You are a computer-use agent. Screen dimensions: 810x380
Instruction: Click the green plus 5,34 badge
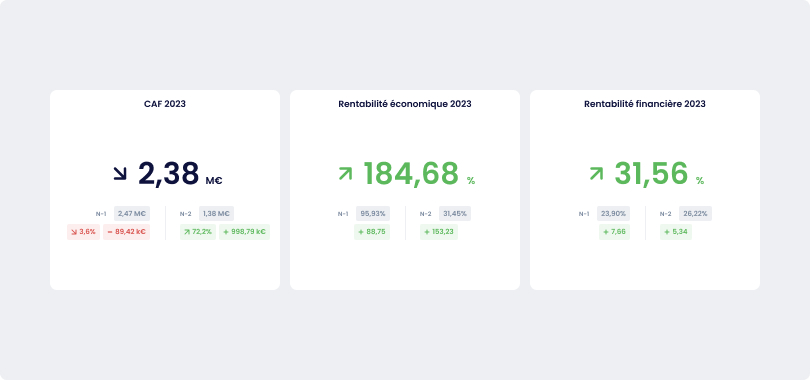point(676,232)
